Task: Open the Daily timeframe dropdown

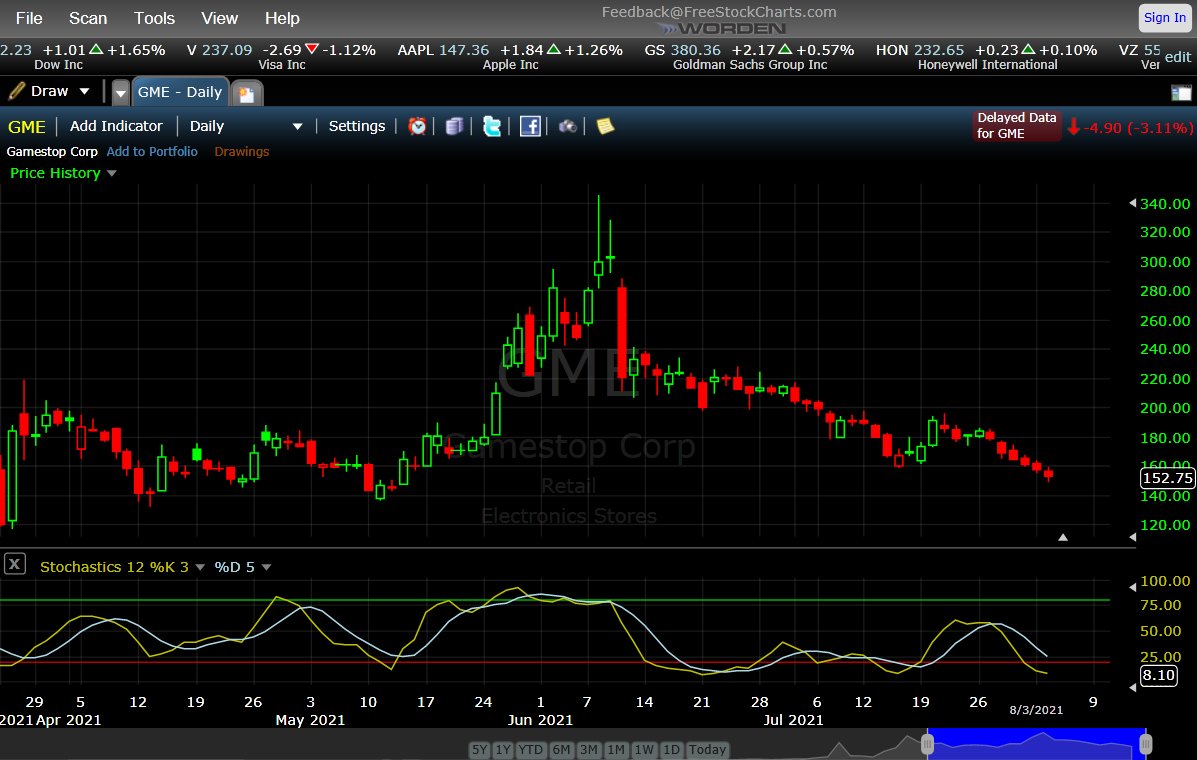Action: (298, 127)
